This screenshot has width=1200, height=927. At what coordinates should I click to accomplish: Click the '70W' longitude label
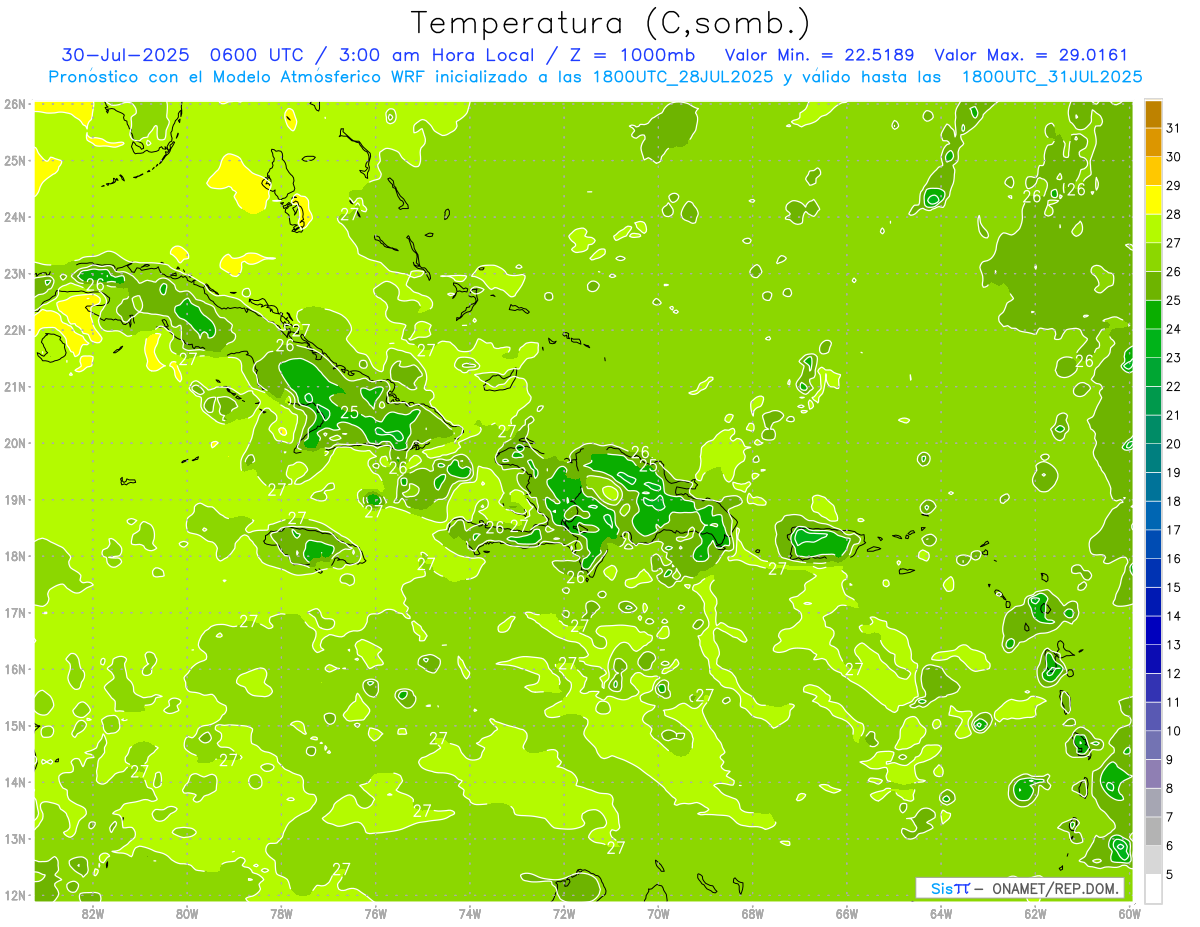pyautogui.click(x=658, y=913)
